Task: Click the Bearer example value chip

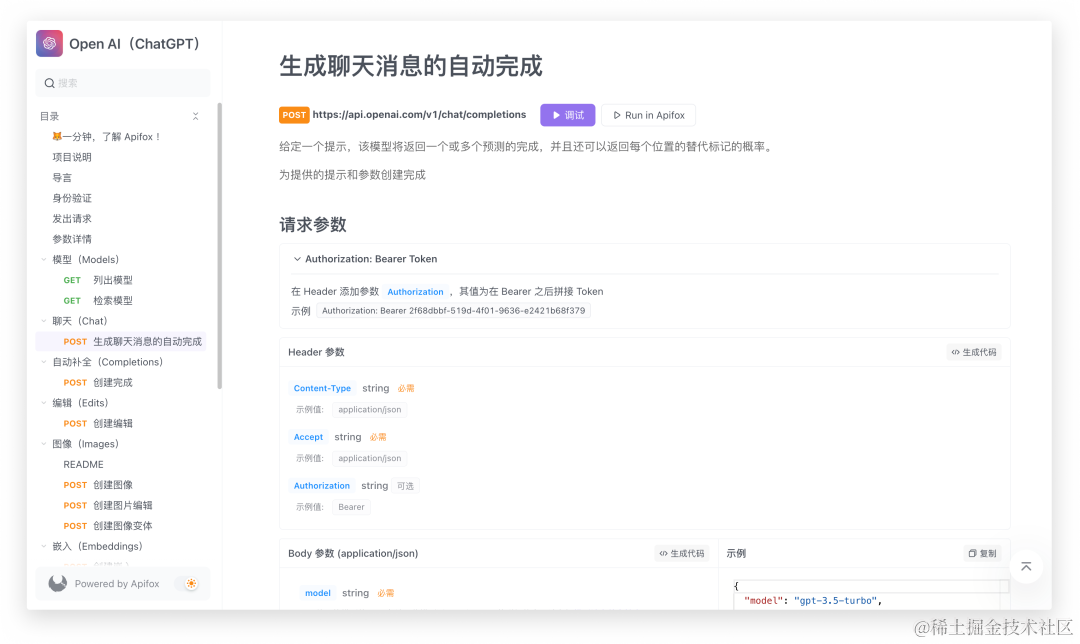Action: [351, 507]
